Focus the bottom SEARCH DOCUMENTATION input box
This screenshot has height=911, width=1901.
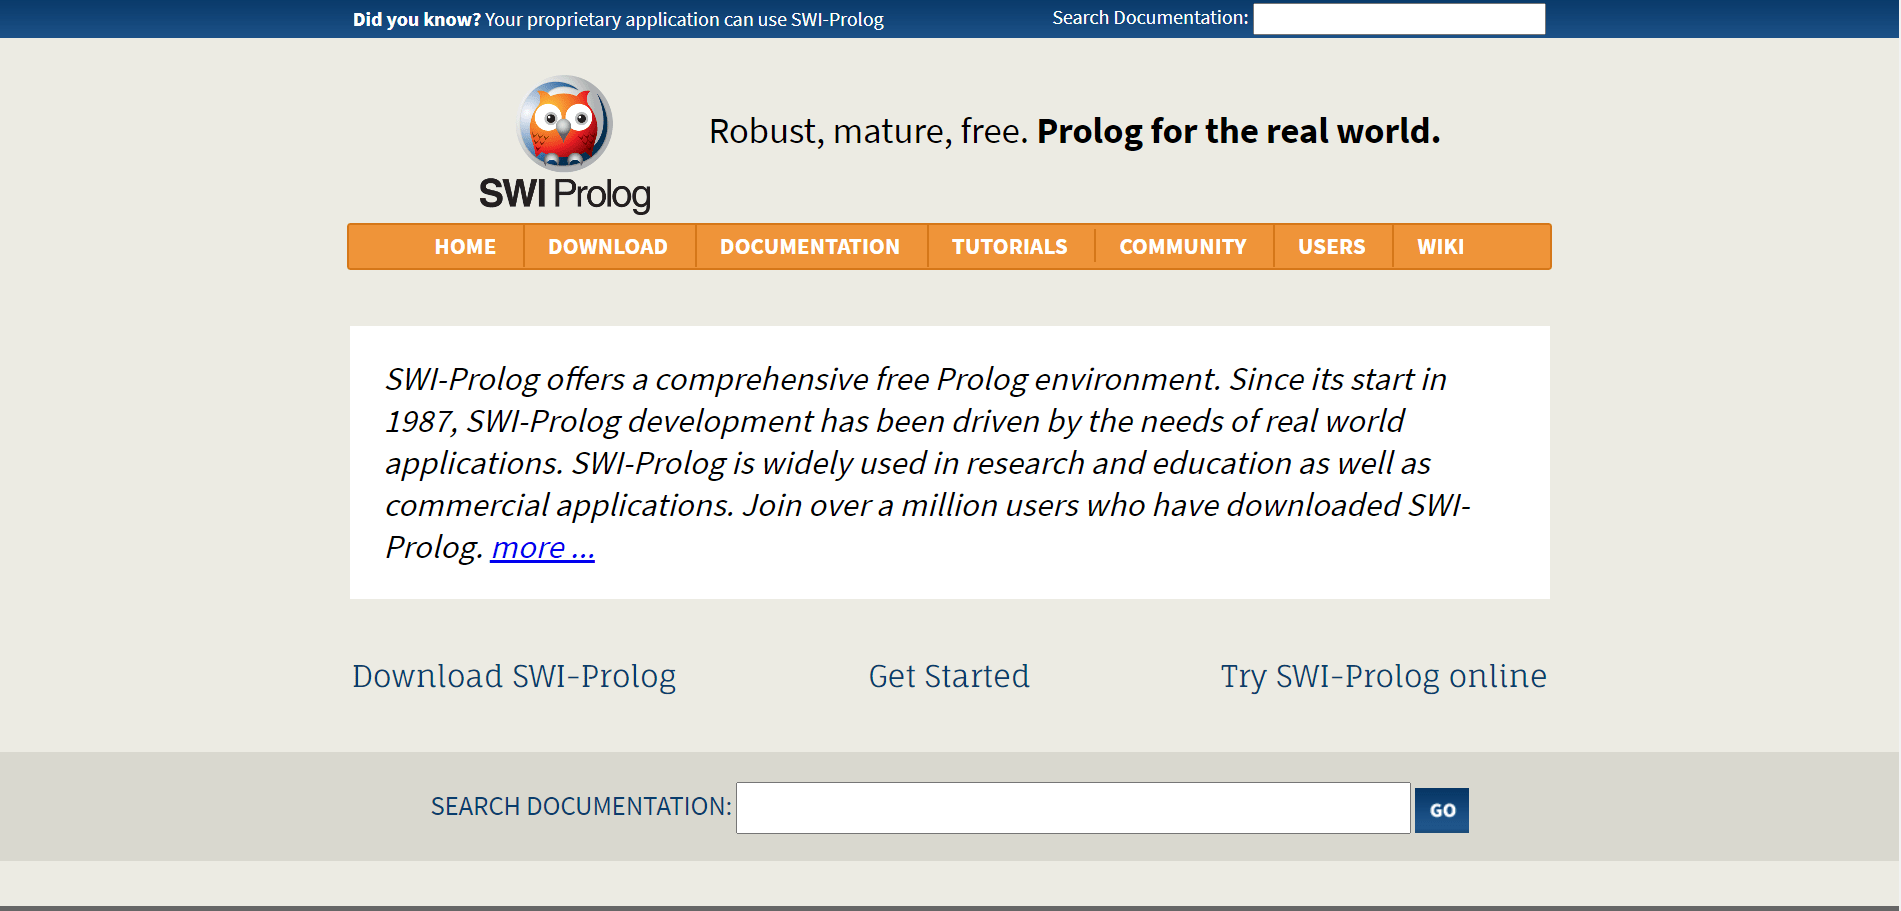1073,808
